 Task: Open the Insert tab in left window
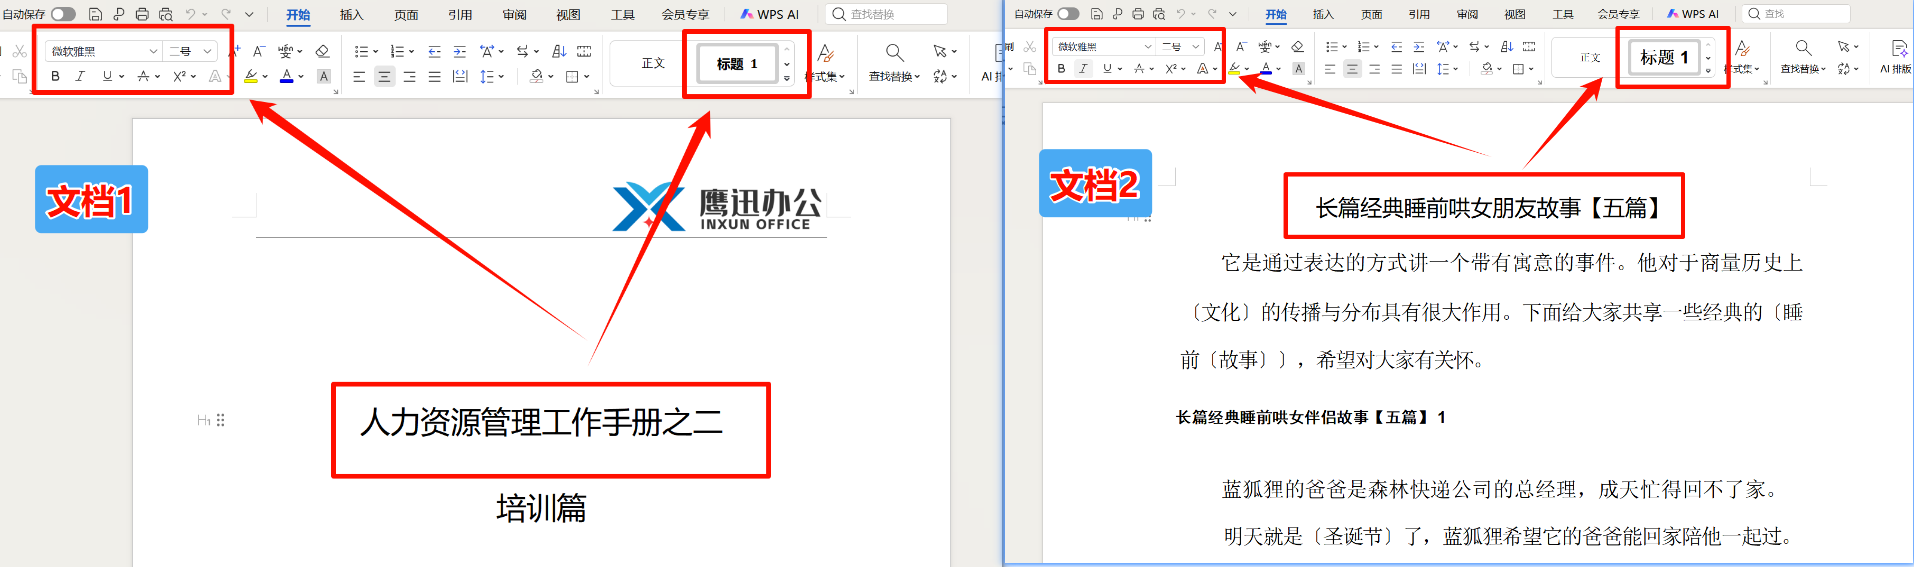click(x=351, y=14)
